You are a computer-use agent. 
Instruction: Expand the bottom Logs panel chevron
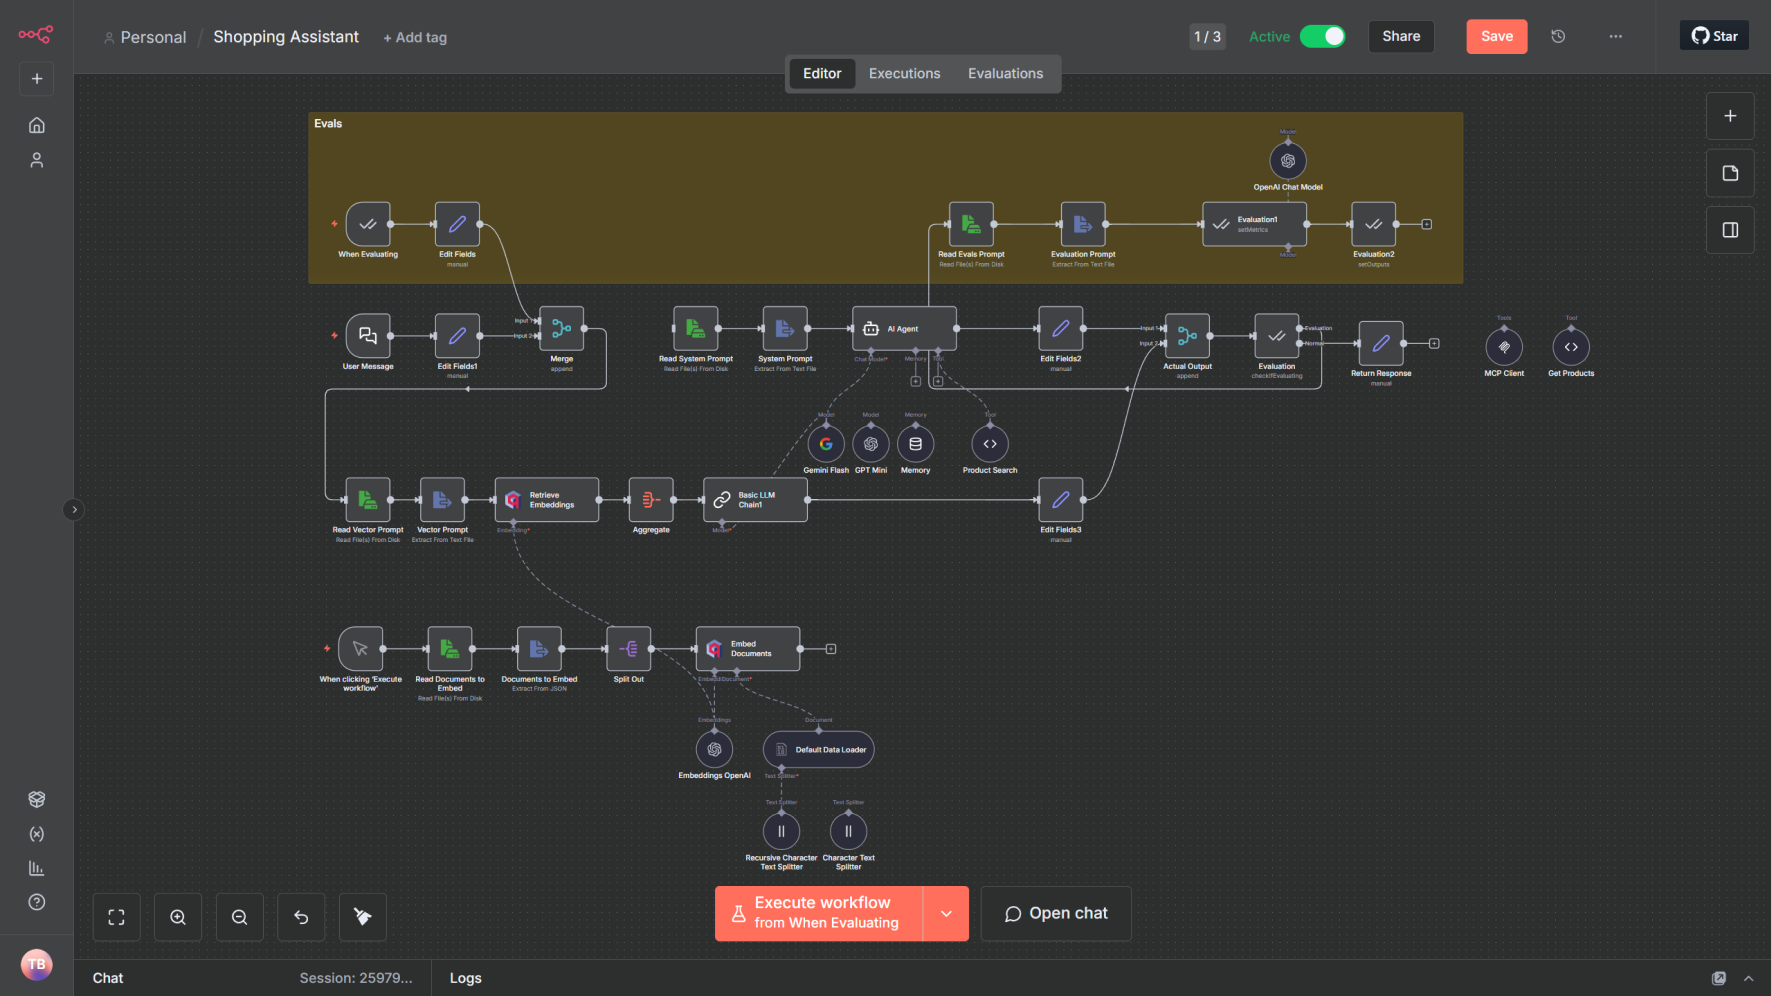pos(1749,978)
